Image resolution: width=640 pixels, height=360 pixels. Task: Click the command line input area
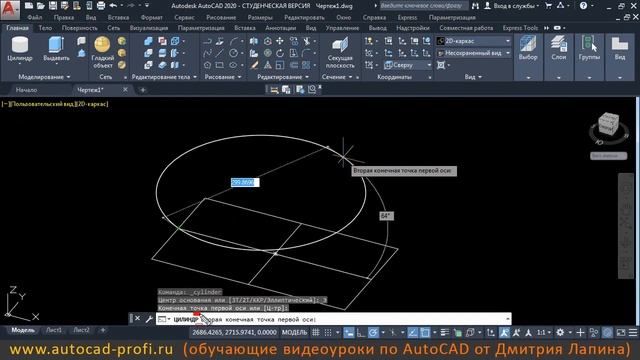[x=334, y=319]
